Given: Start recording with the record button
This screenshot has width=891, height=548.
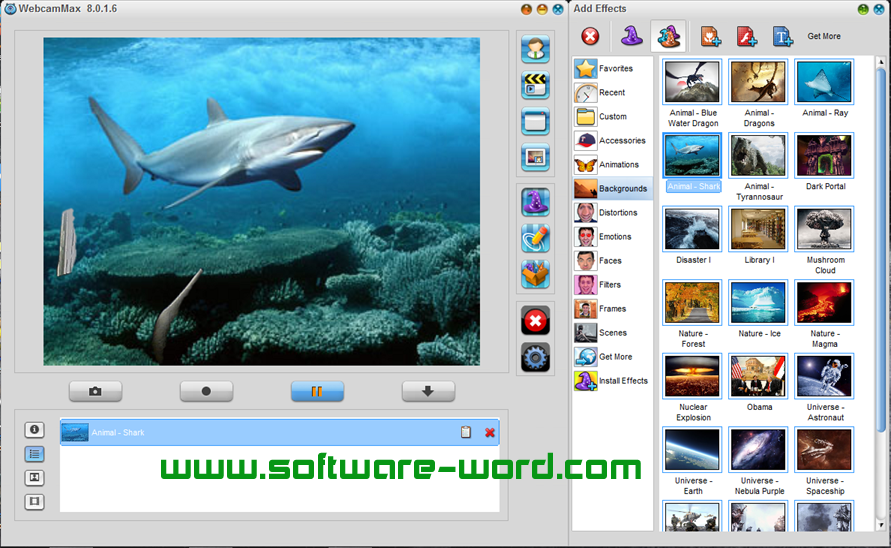Looking at the screenshot, I should 206,391.
